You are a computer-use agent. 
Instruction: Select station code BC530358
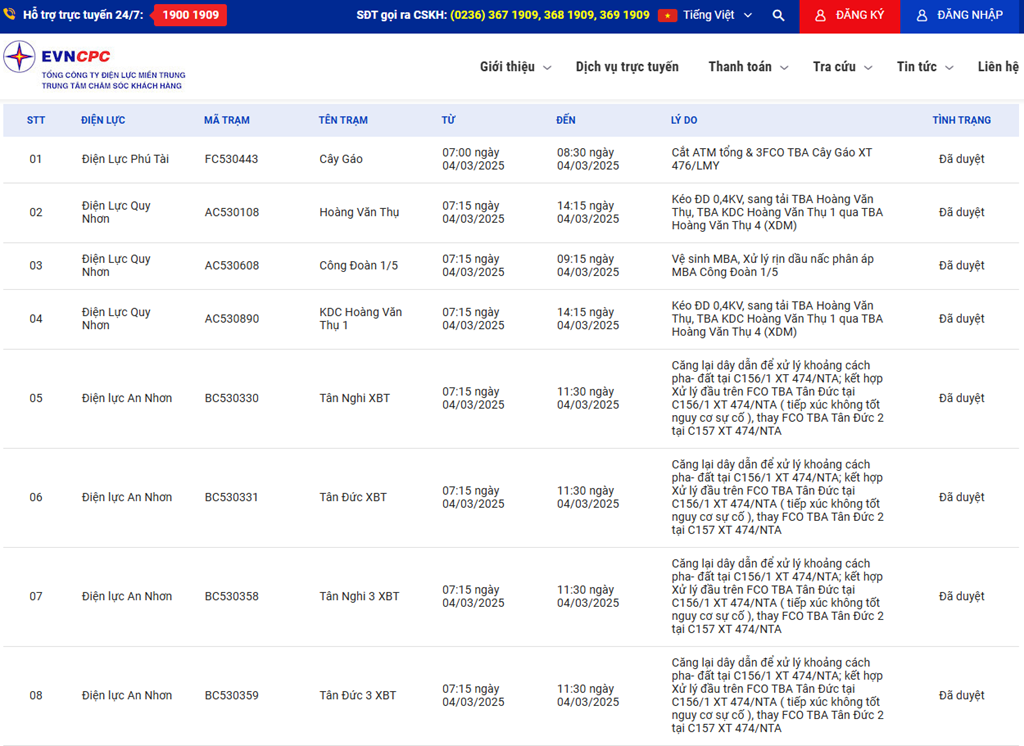232,596
